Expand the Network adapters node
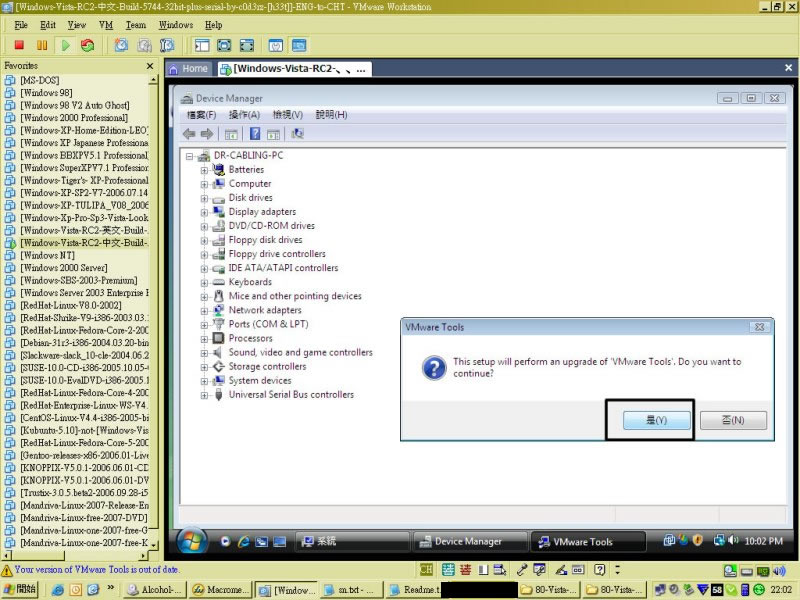 click(204, 311)
